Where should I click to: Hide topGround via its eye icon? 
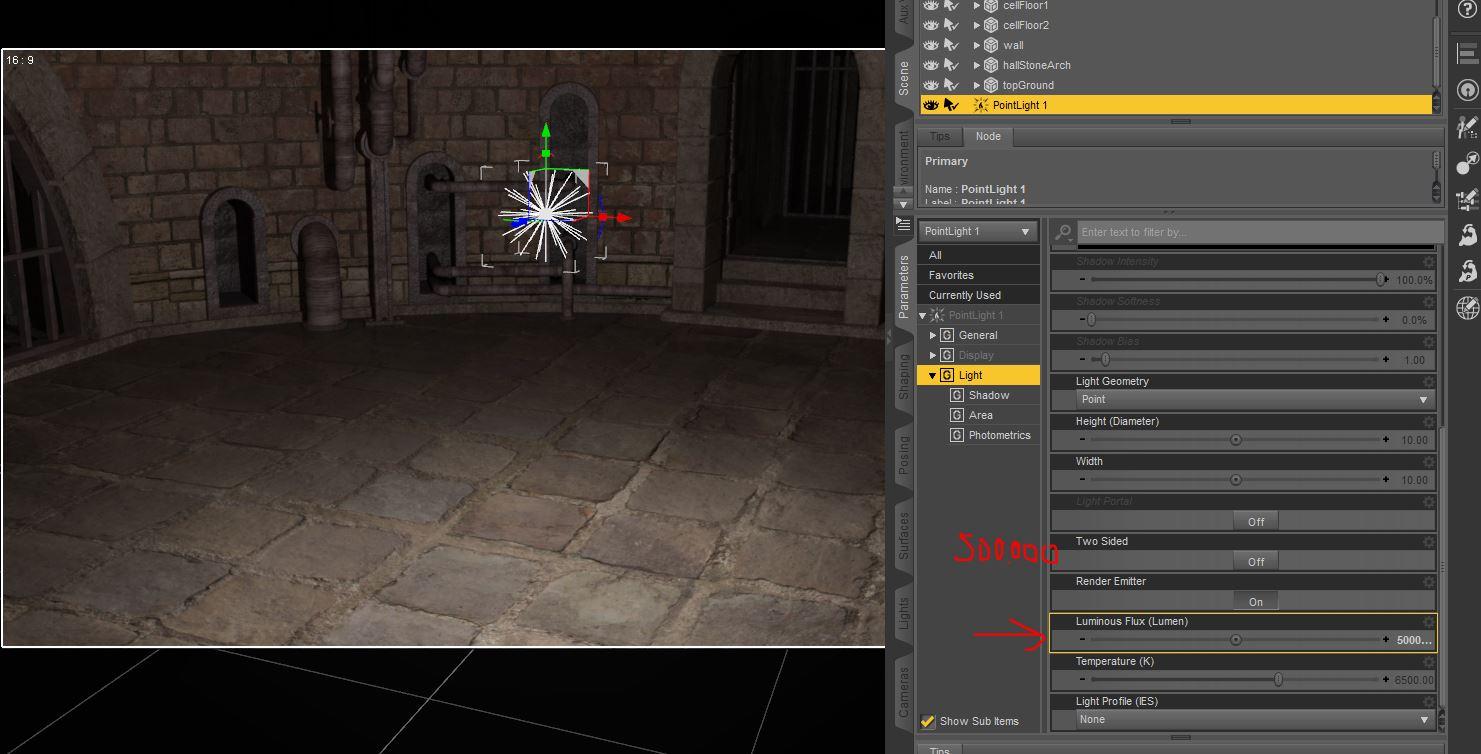931,85
